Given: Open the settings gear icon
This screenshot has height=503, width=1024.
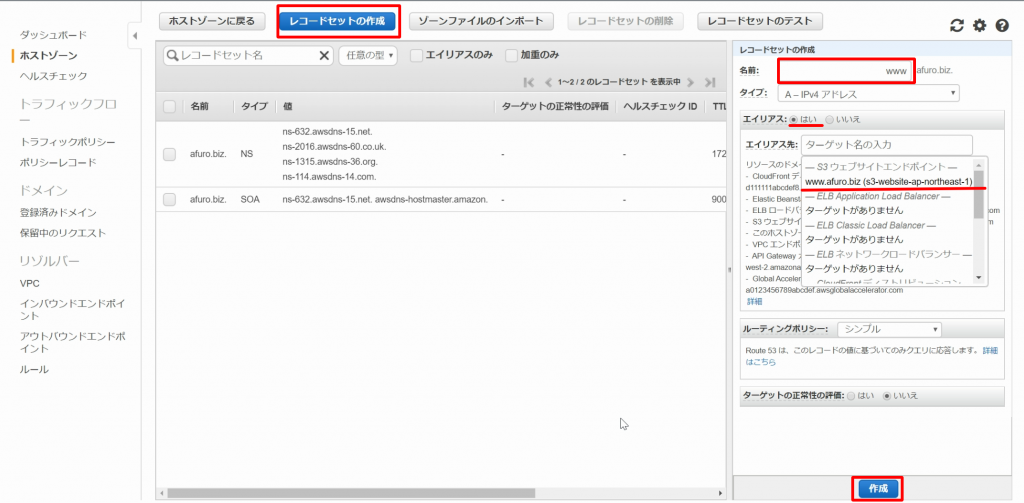Looking at the screenshot, I should (979, 25).
